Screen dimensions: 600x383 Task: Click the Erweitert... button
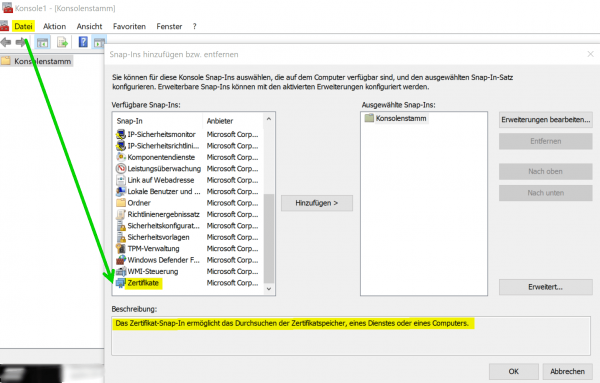point(546,287)
